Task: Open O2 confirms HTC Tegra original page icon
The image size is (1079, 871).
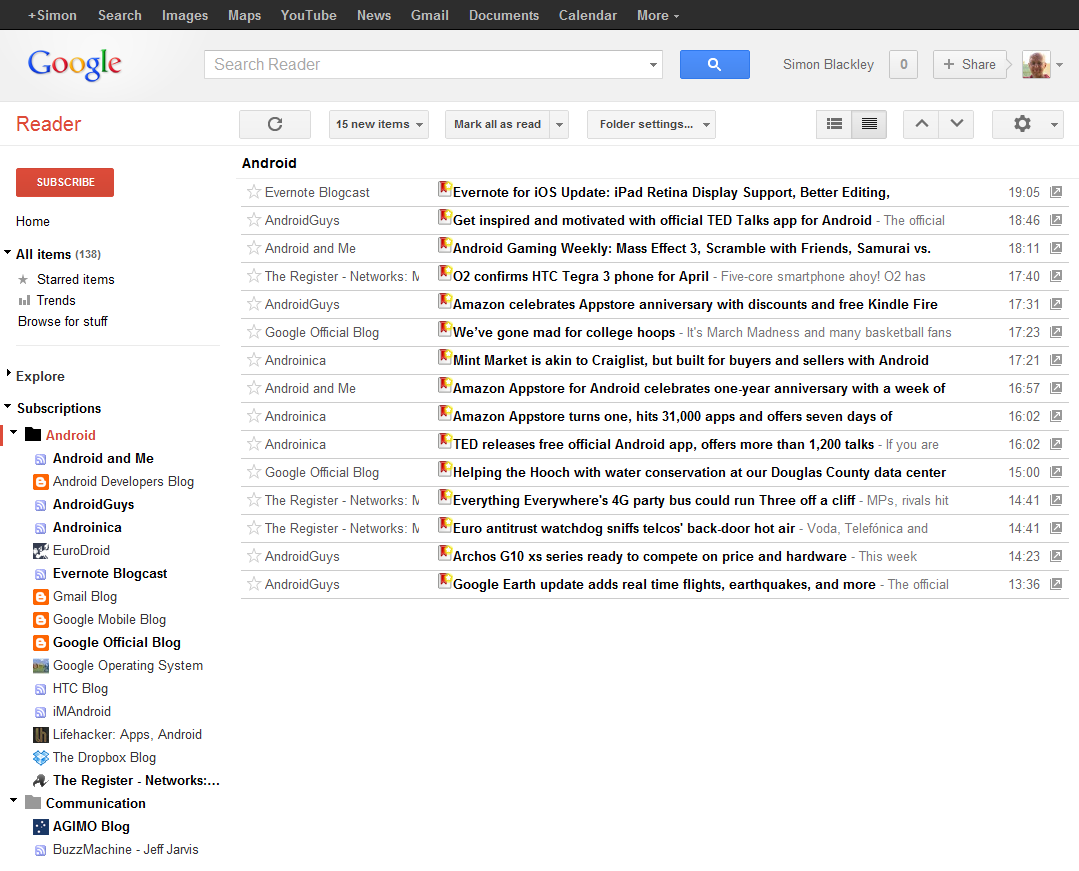Action: click(1056, 276)
